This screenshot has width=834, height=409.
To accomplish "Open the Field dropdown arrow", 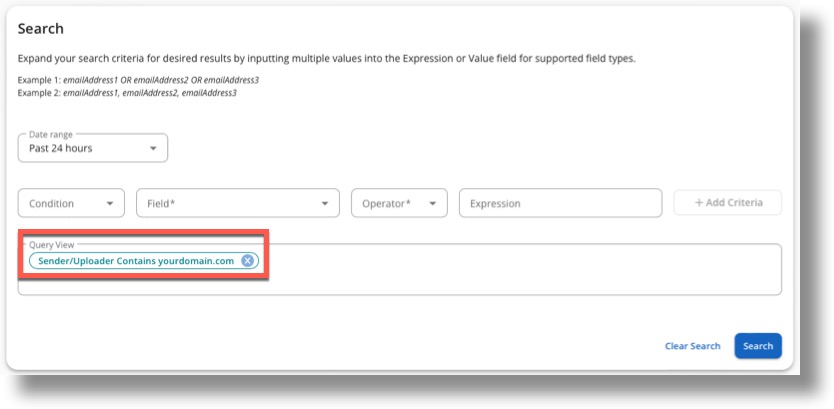I will [323, 203].
